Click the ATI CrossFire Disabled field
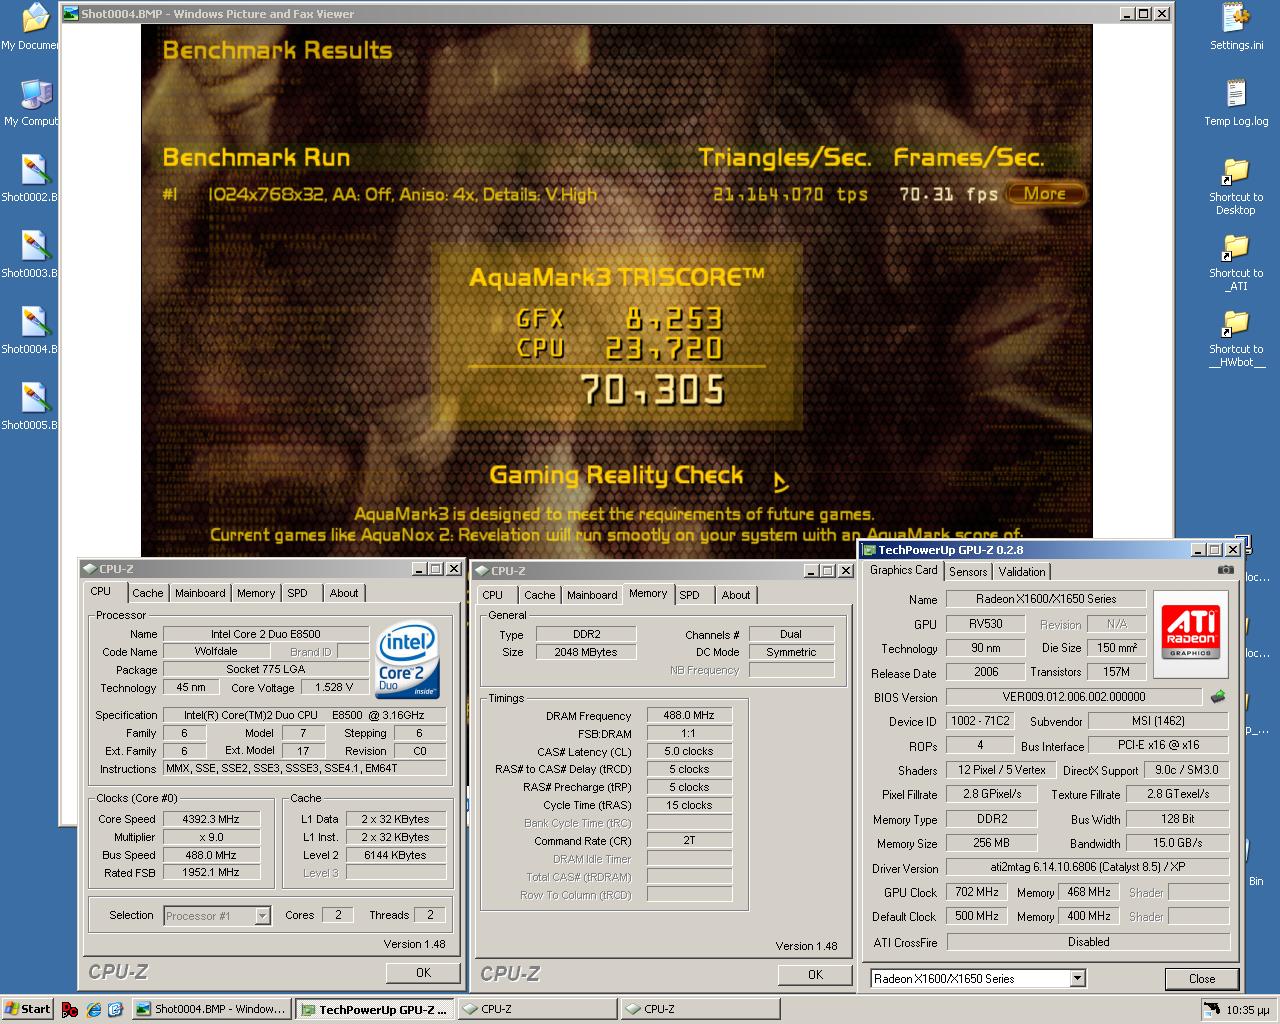 tap(1088, 942)
